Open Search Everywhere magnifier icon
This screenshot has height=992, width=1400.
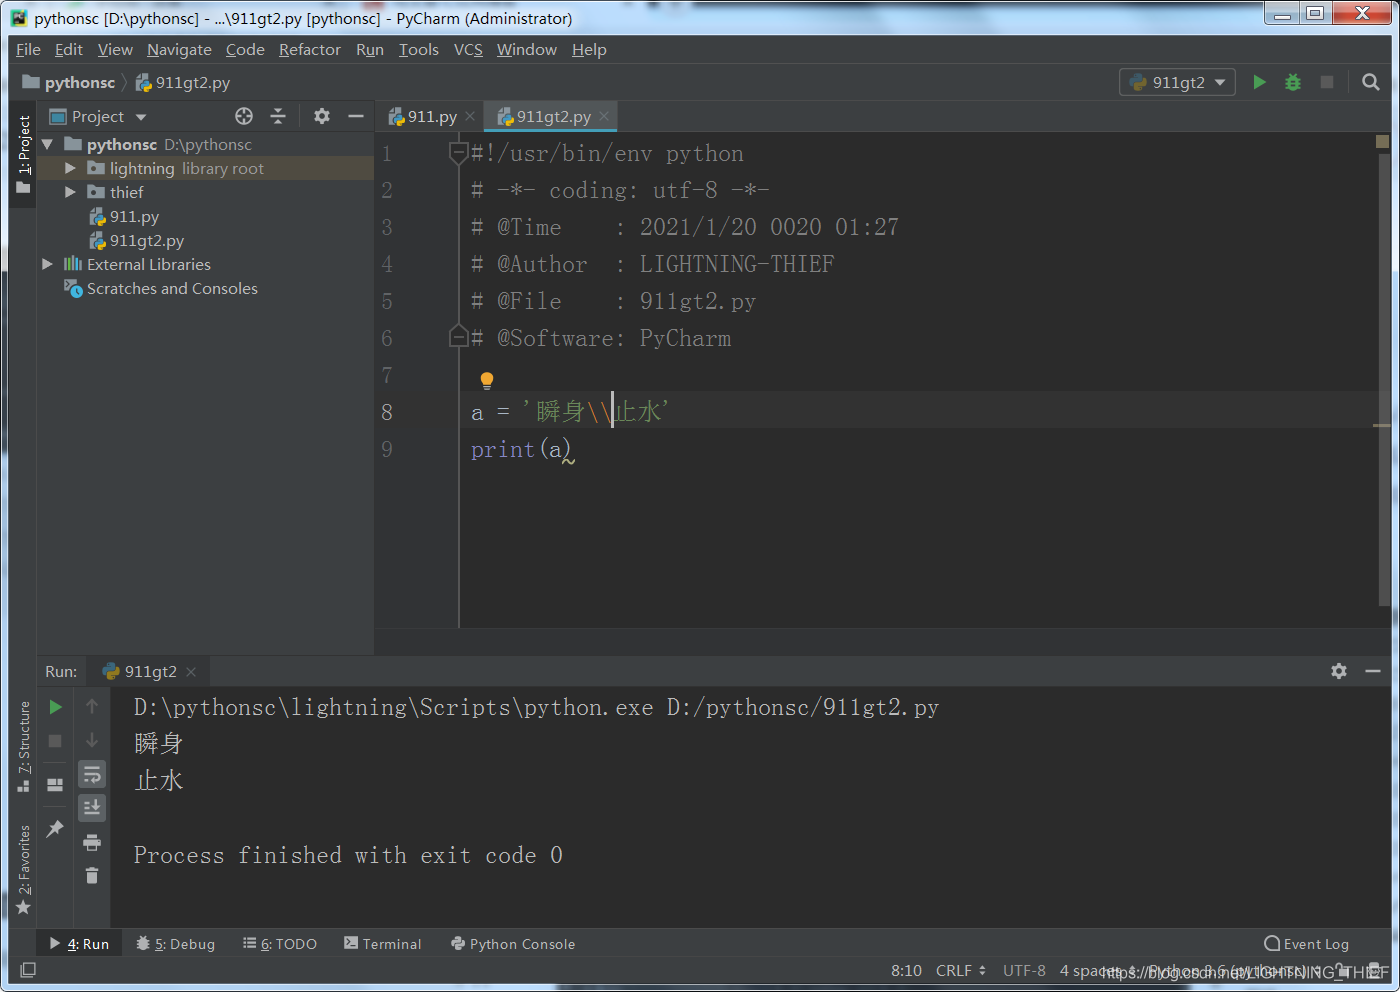coord(1371,82)
